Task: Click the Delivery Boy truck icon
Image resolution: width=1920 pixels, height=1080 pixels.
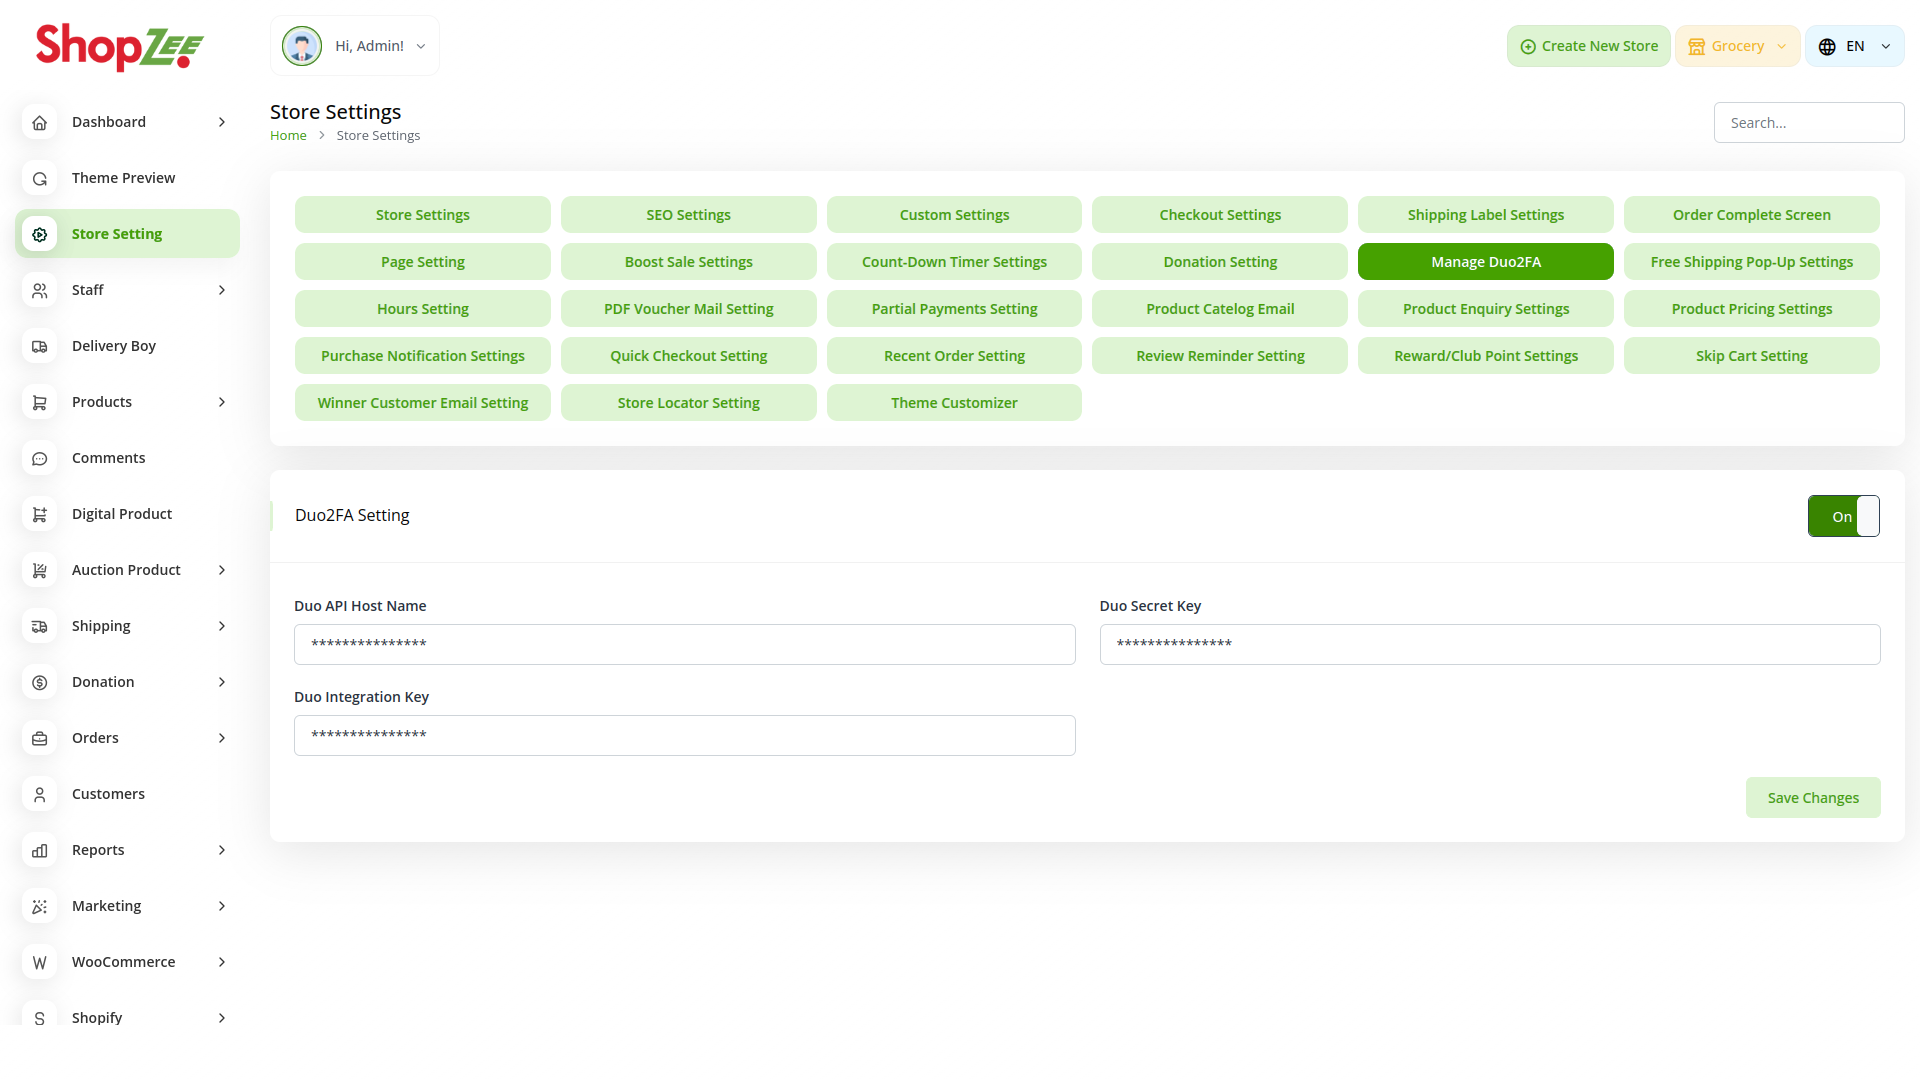Action: (39, 346)
